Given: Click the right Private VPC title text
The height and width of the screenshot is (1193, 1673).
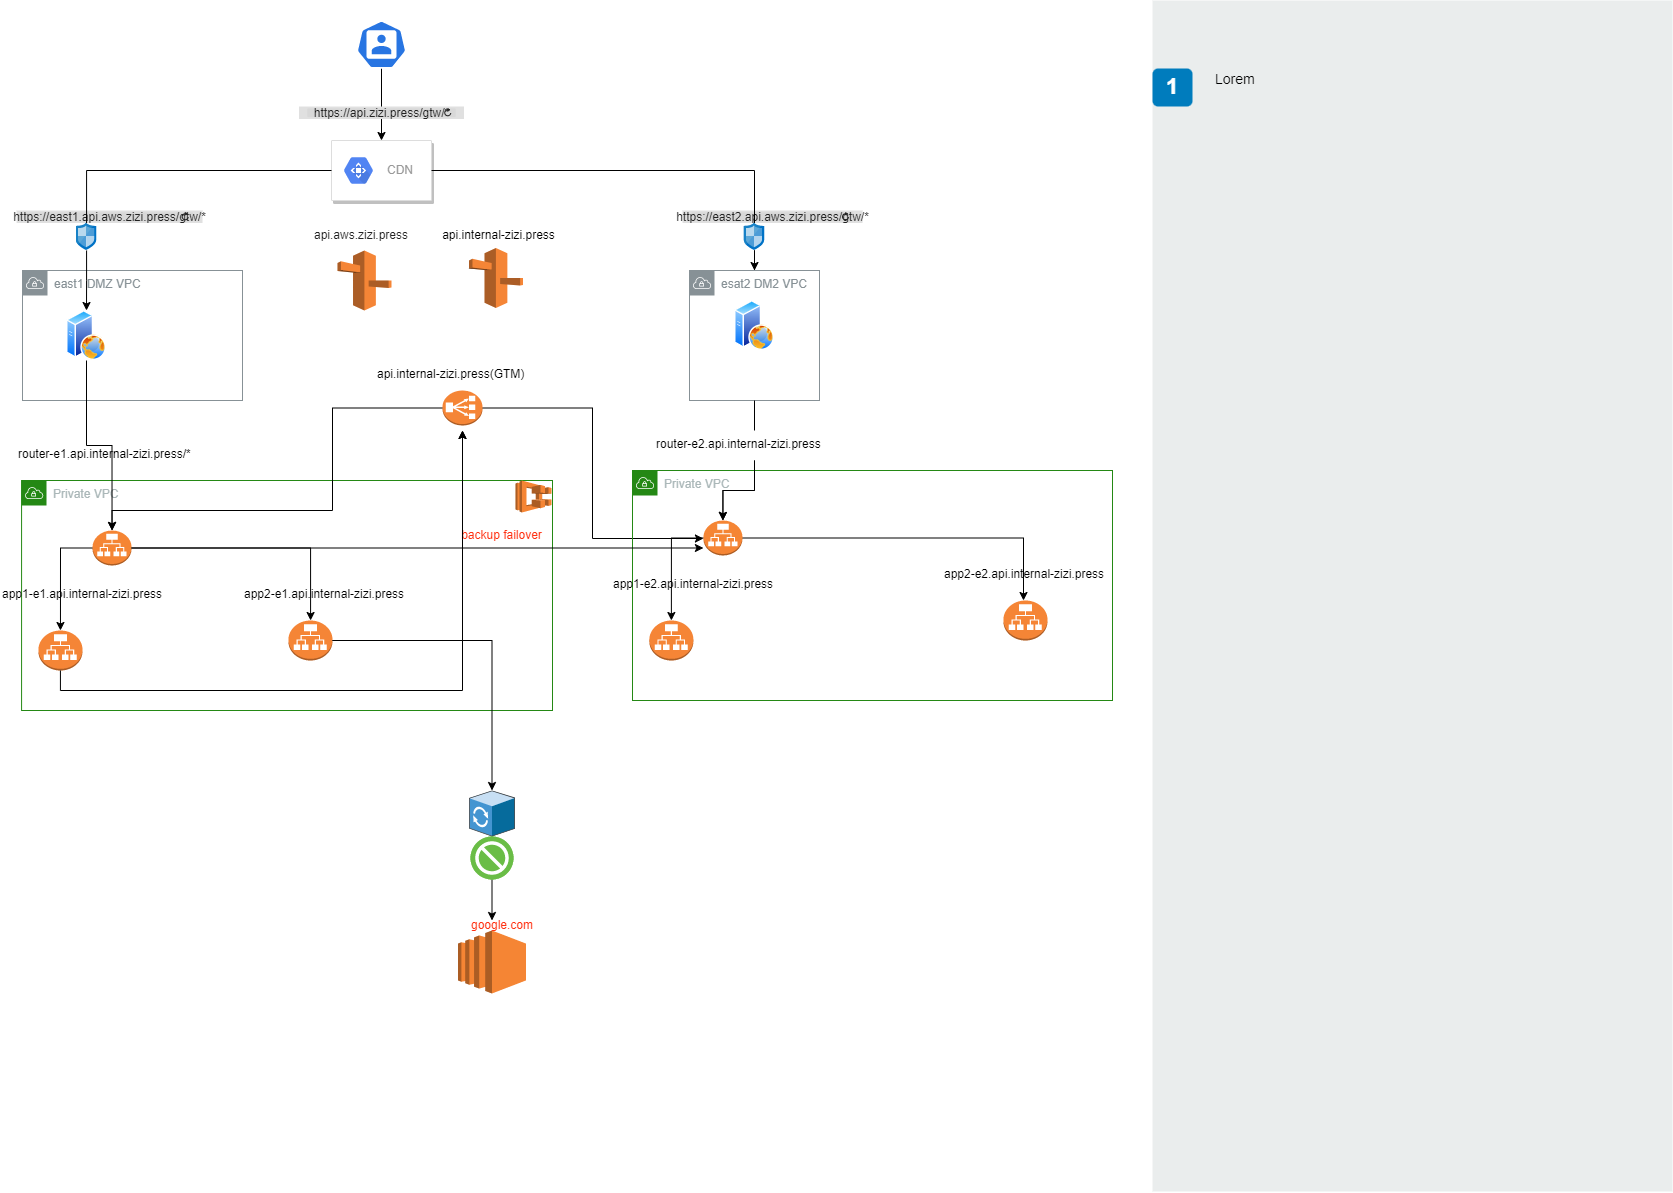Looking at the screenshot, I should [x=697, y=484].
